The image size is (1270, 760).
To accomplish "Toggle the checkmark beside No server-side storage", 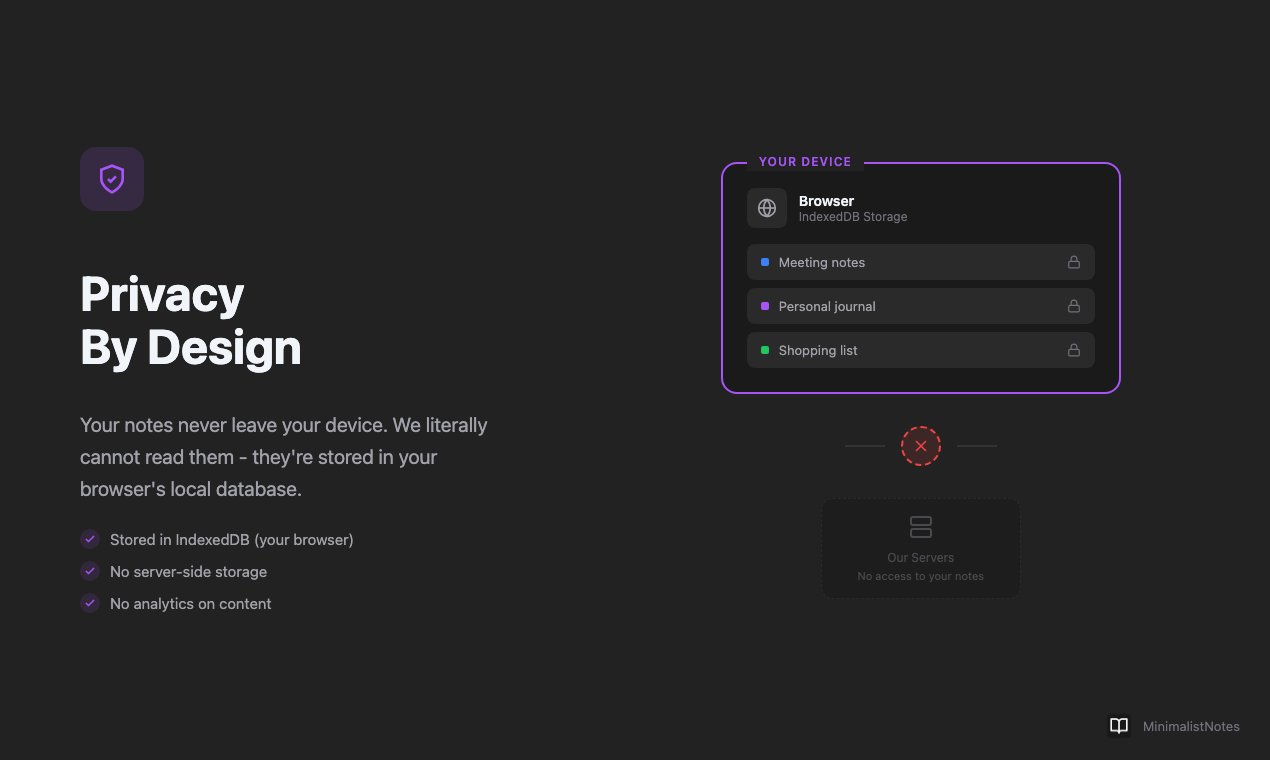I will pyautogui.click(x=89, y=571).
